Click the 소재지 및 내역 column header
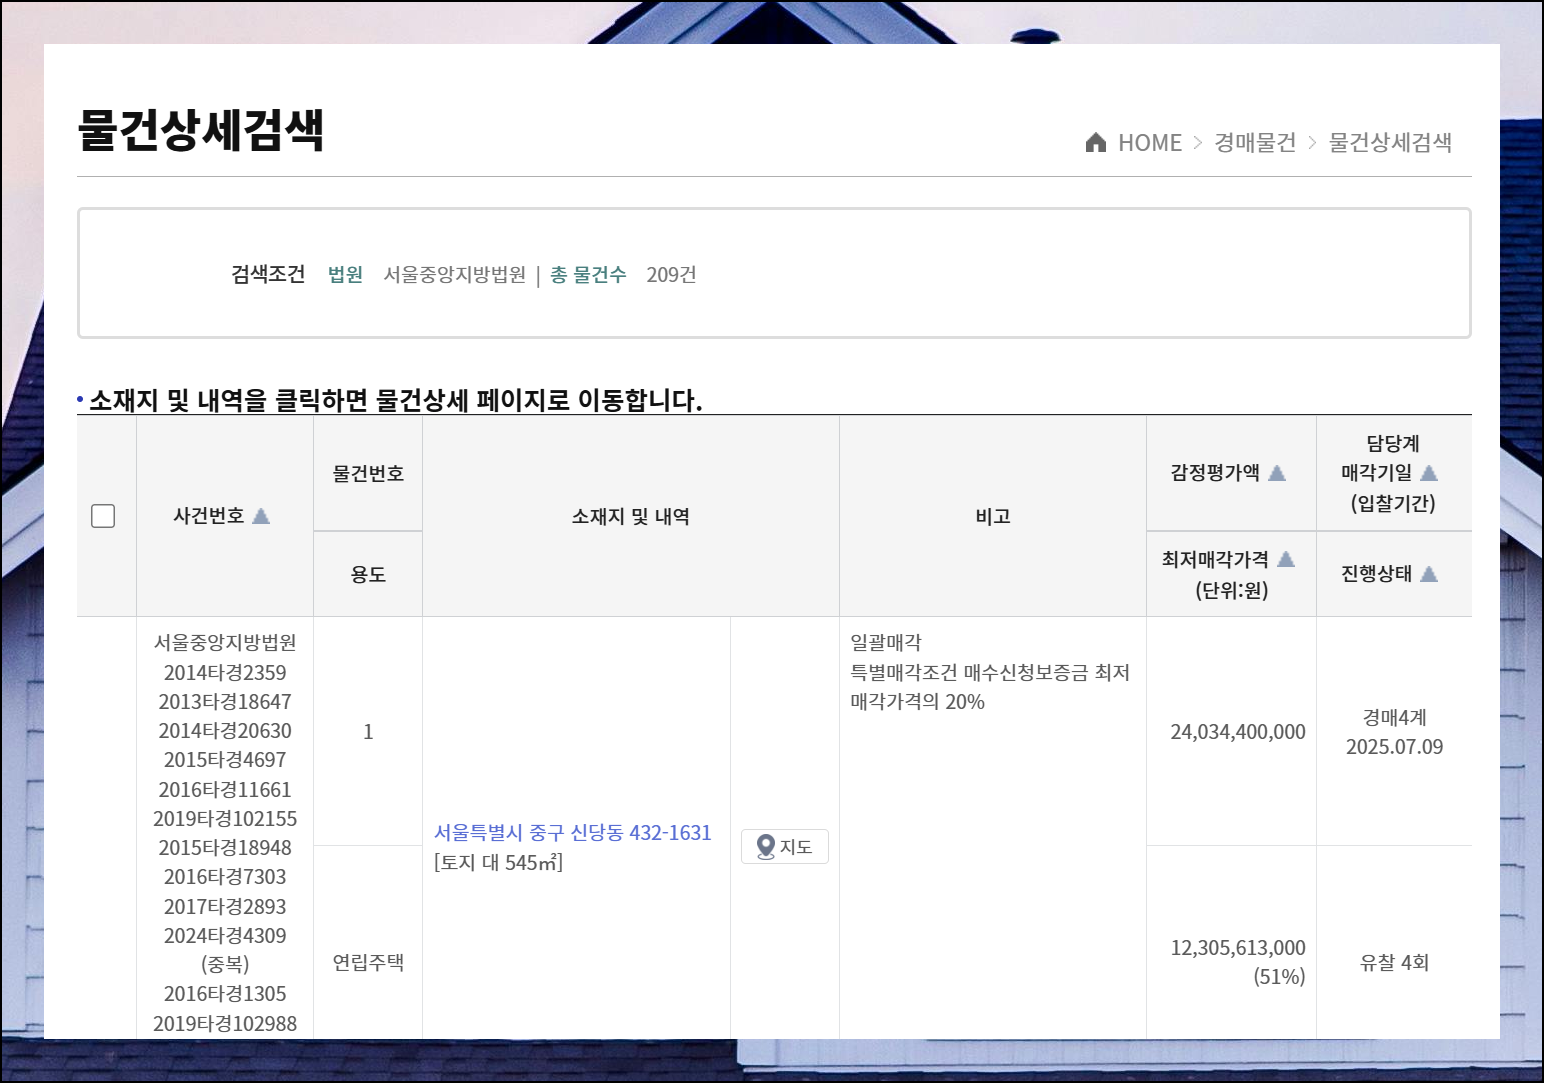 (631, 517)
